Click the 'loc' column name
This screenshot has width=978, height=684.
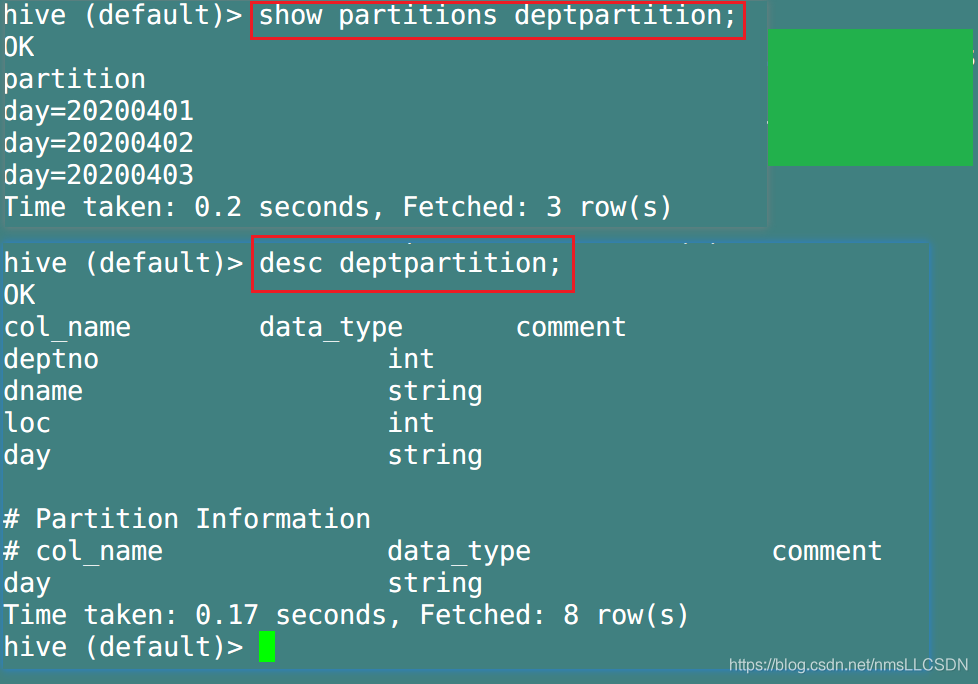pos(27,423)
